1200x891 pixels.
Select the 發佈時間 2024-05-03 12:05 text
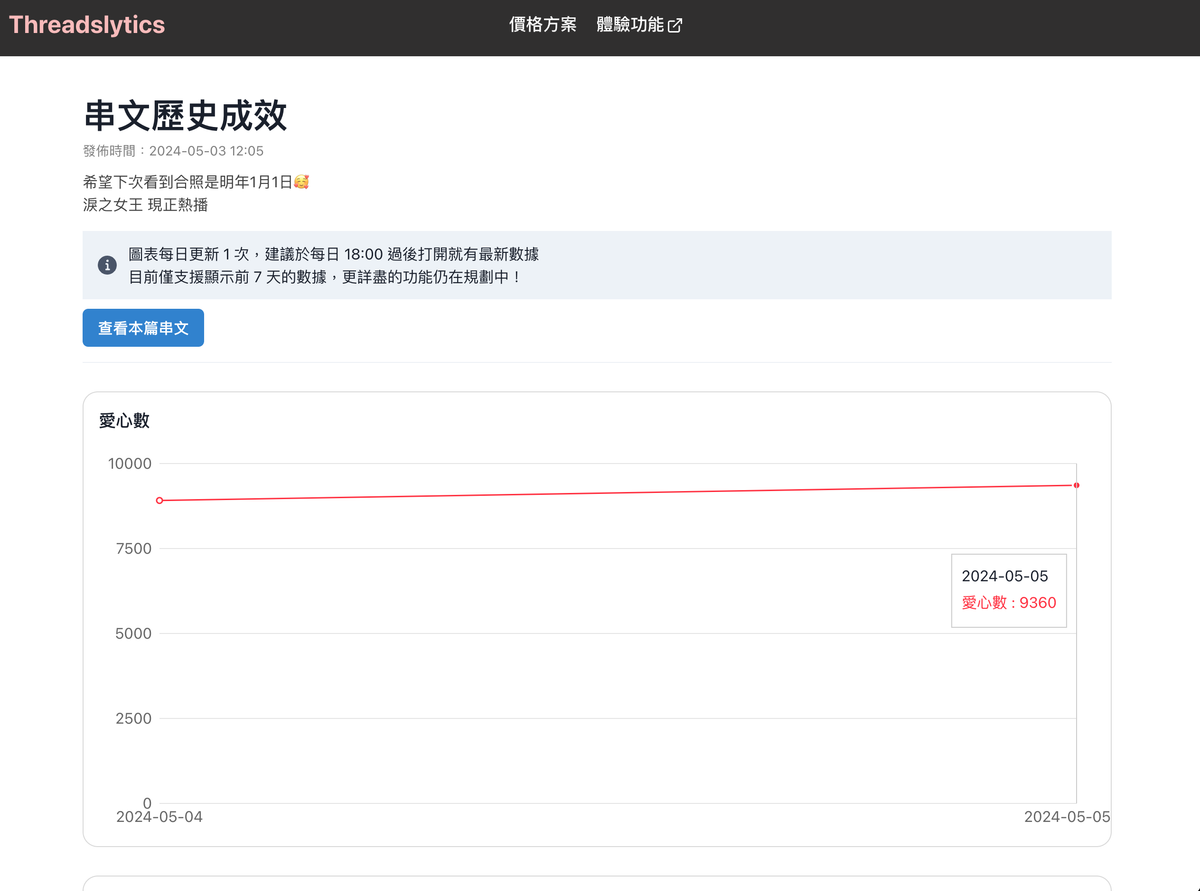(173, 151)
